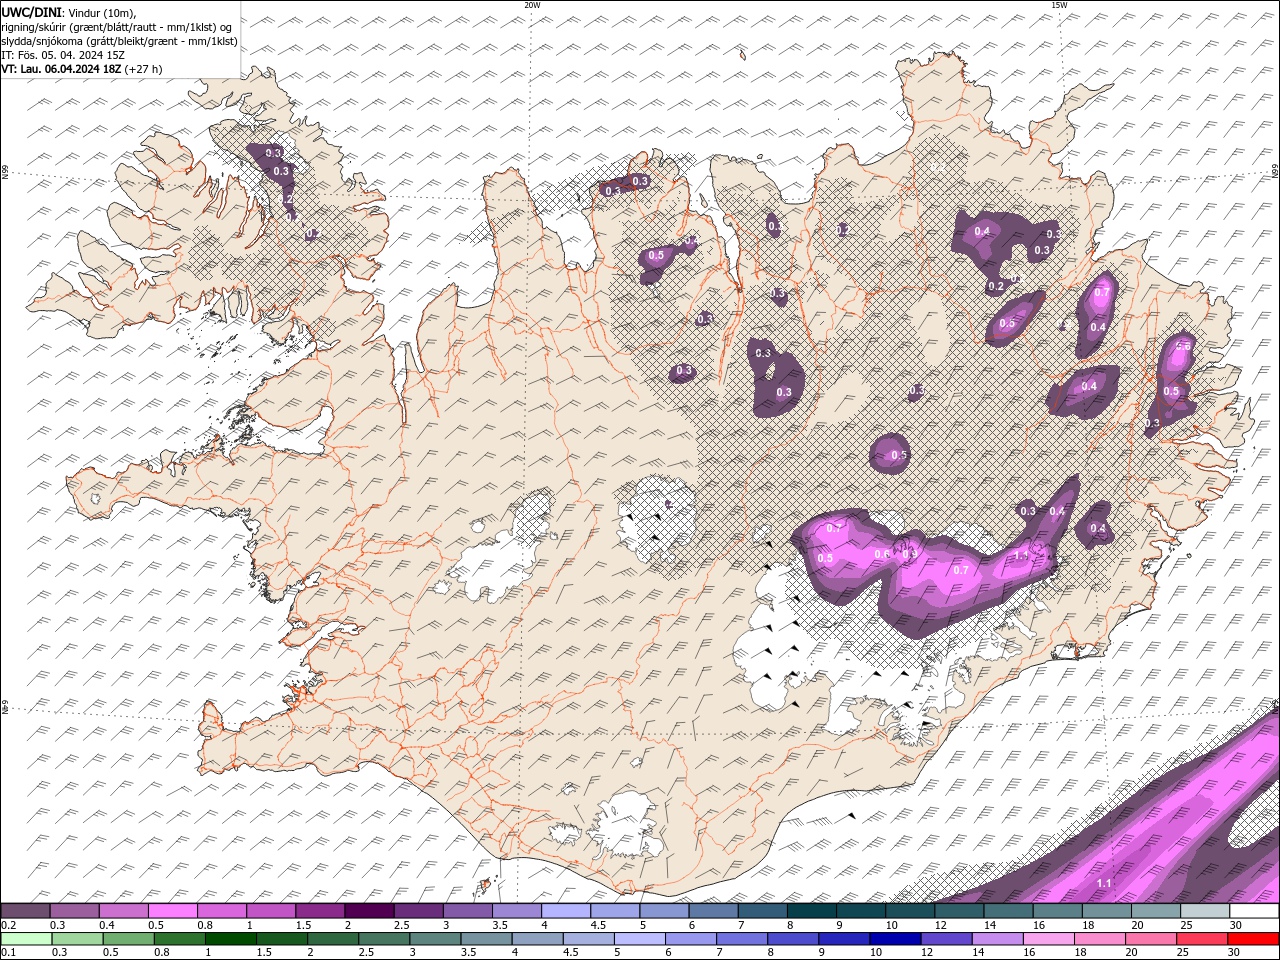Click the 0.1 number label under the lower legend
1280x960 pixels.
pos(8,953)
